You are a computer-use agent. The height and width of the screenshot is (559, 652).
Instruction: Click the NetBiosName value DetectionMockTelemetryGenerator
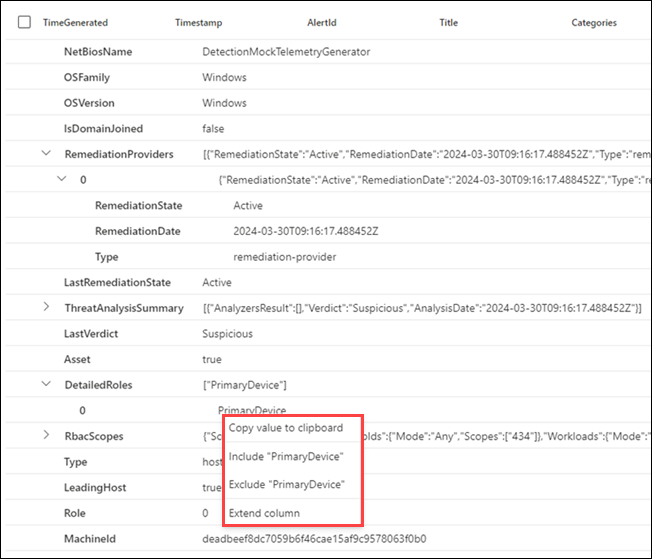coord(286,51)
